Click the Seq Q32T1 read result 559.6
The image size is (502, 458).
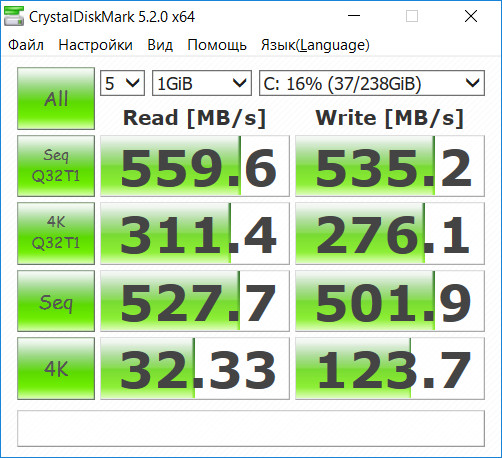pos(195,166)
